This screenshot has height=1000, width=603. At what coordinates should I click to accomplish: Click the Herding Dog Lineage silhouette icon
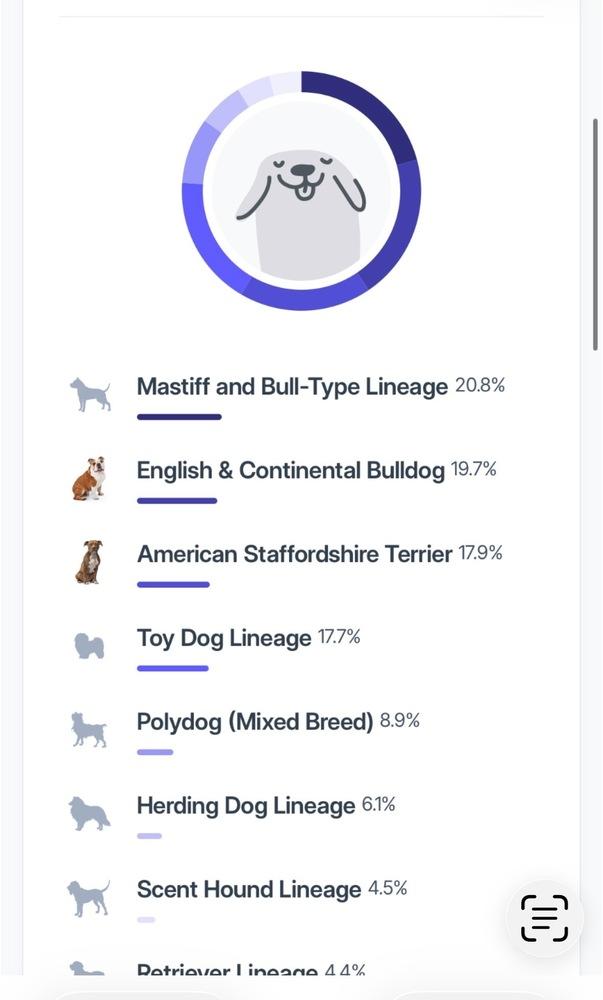point(89,813)
